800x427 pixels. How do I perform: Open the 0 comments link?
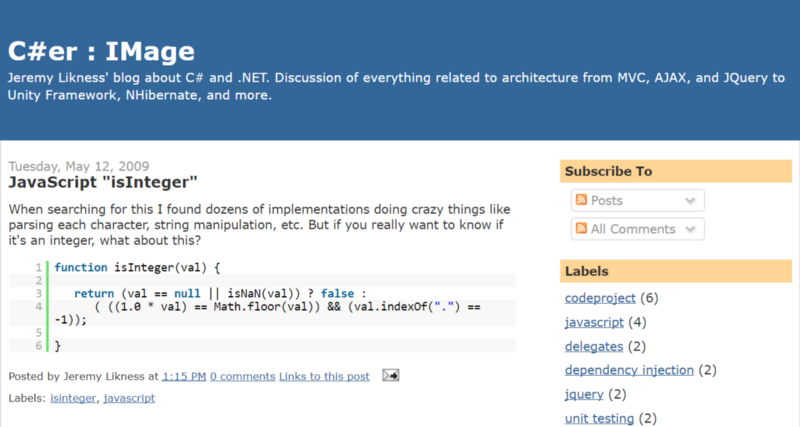[242, 376]
